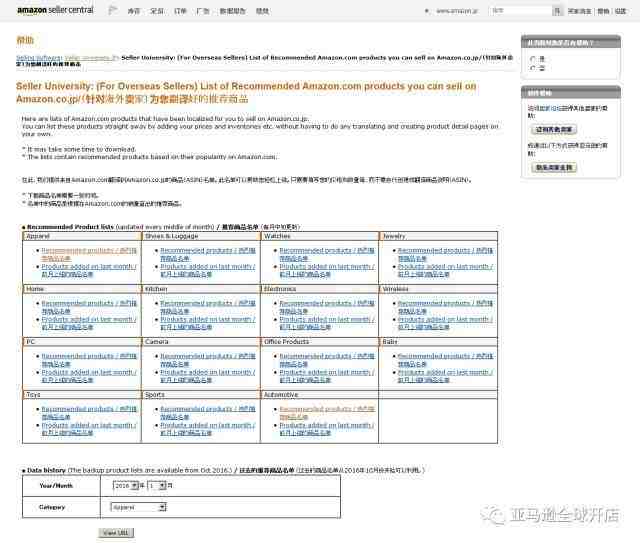Open Office Products recommended products list
Screen dimensions: 640x543
click(x=327, y=360)
